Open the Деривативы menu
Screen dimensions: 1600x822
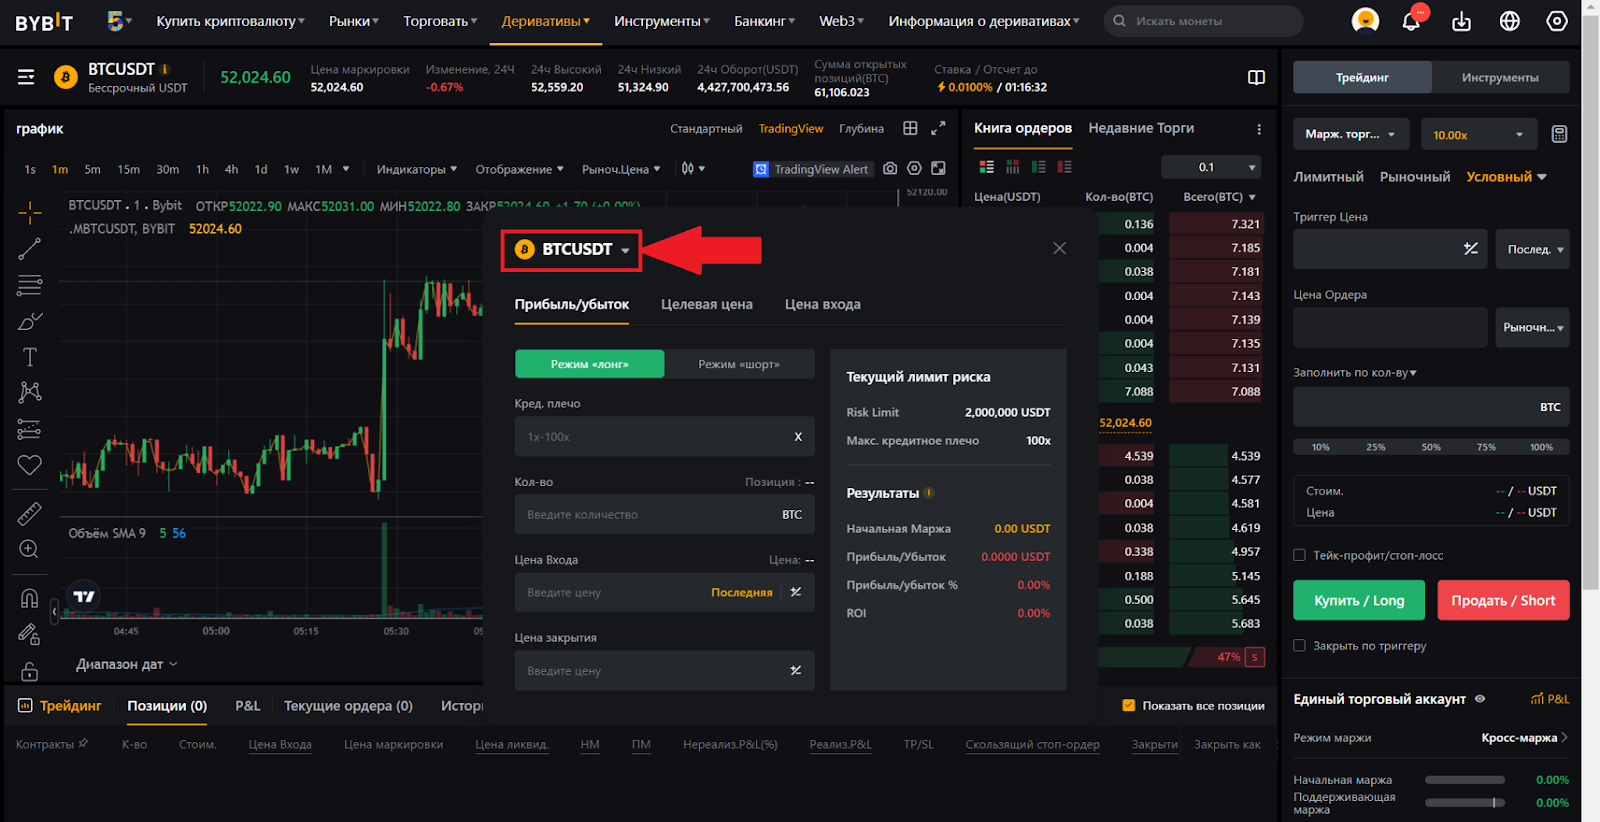545,21
